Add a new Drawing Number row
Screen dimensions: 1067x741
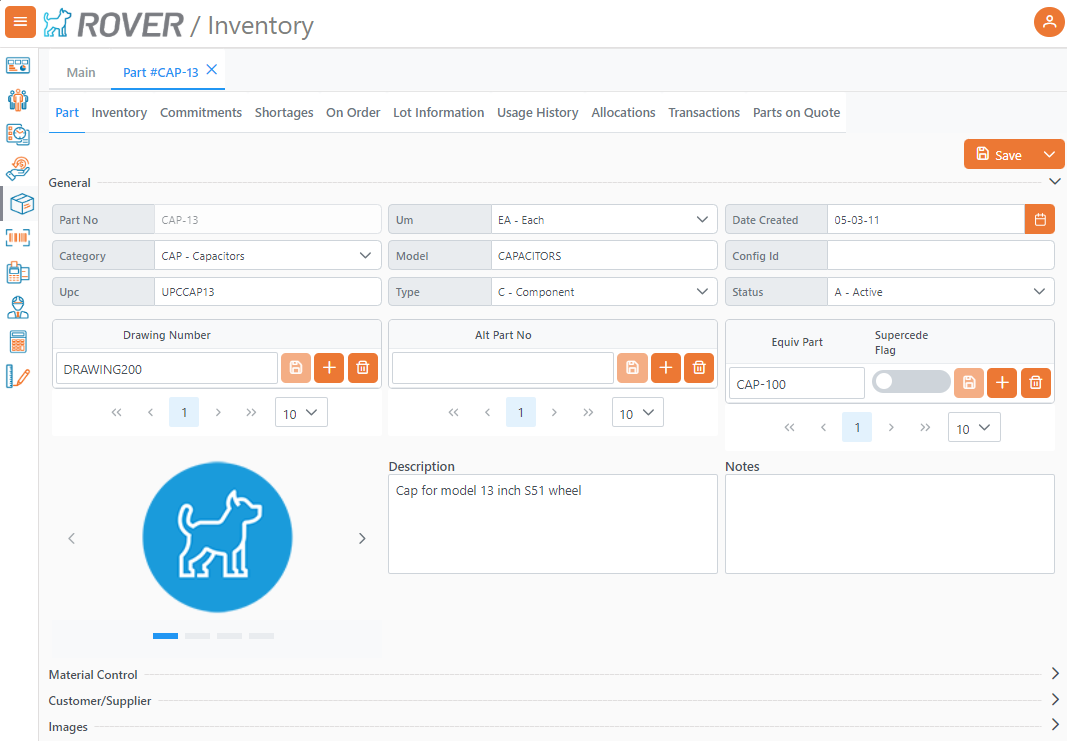[329, 368]
